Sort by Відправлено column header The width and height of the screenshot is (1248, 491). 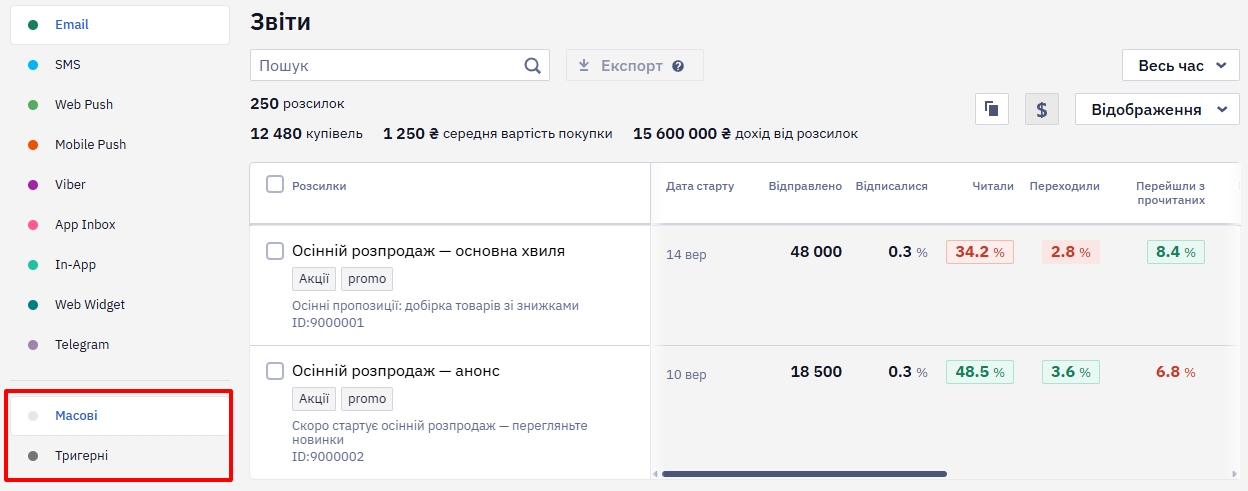tap(805, 186)
